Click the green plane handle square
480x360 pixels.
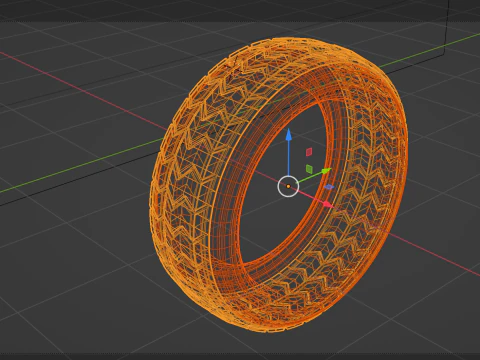(x=309, y=169)
